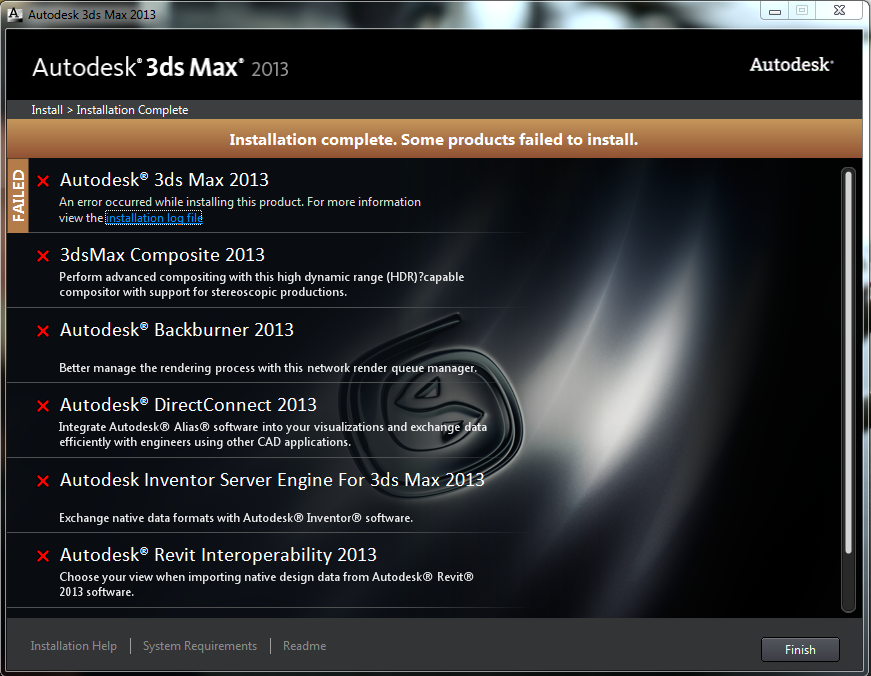Click the Autodesk logo at top right
This screenshot has height=676, width=871.
tap(790, 64)
